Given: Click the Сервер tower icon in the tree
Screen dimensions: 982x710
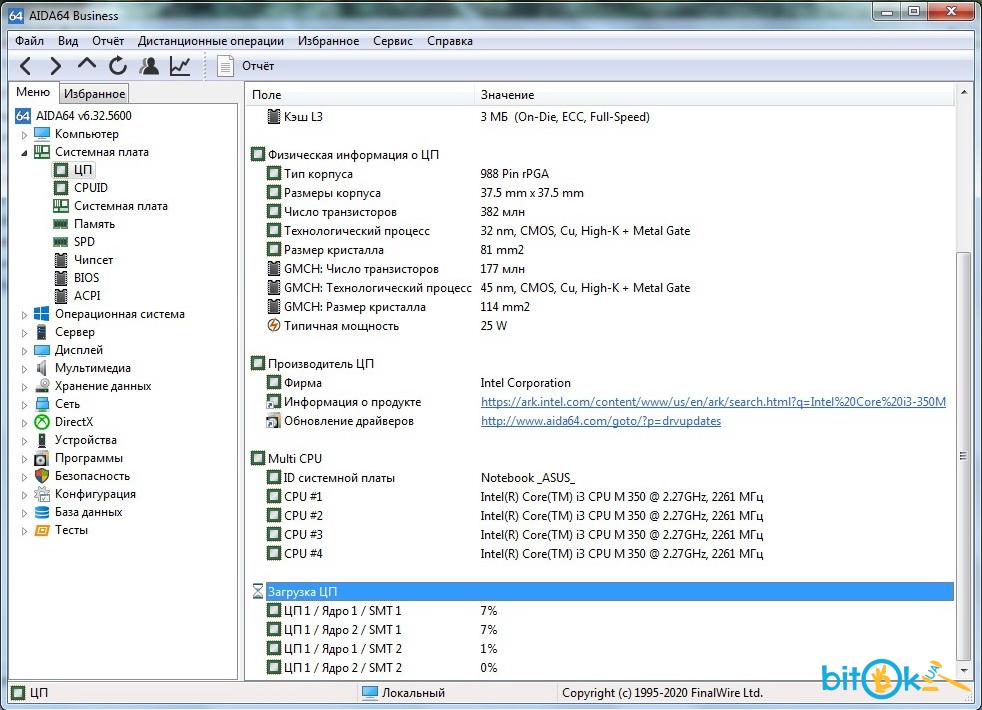Looking at the screenshot, I should point(42,332).
